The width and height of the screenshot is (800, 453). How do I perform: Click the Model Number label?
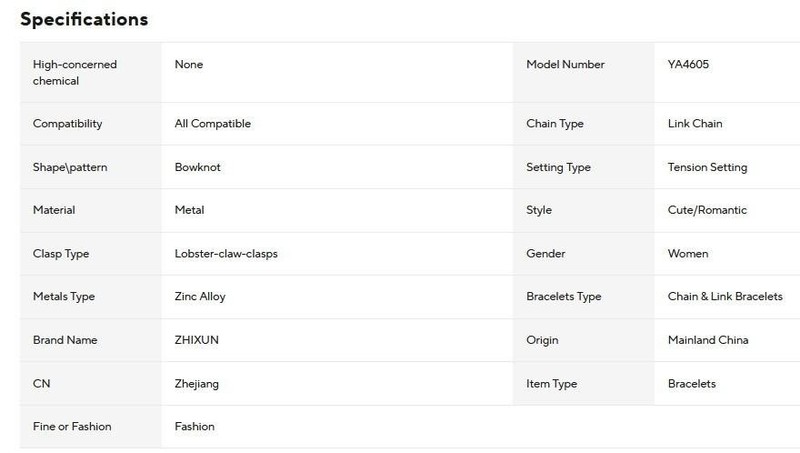click(565, 64)
